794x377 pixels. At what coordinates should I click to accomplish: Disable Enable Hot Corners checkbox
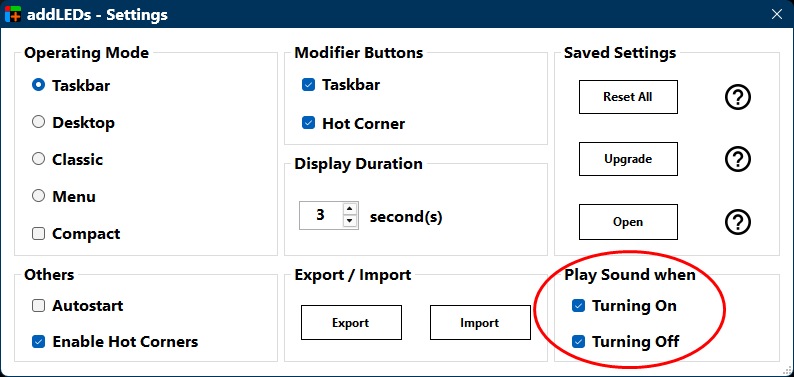coord(38,342)
